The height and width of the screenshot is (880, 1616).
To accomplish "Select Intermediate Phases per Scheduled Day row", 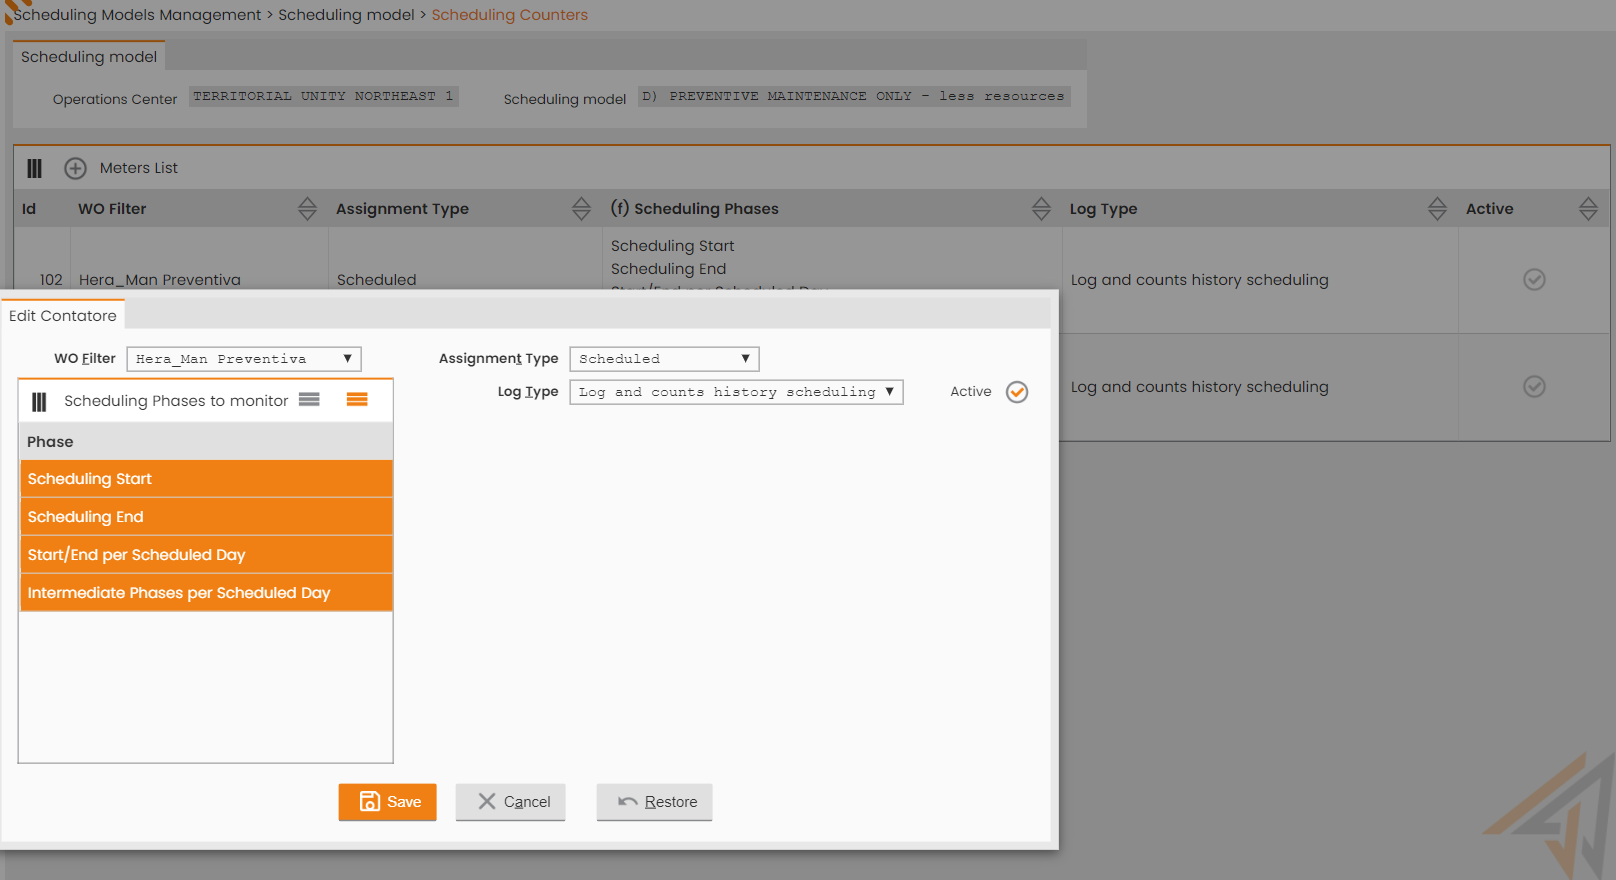I will tap(206, 593).
